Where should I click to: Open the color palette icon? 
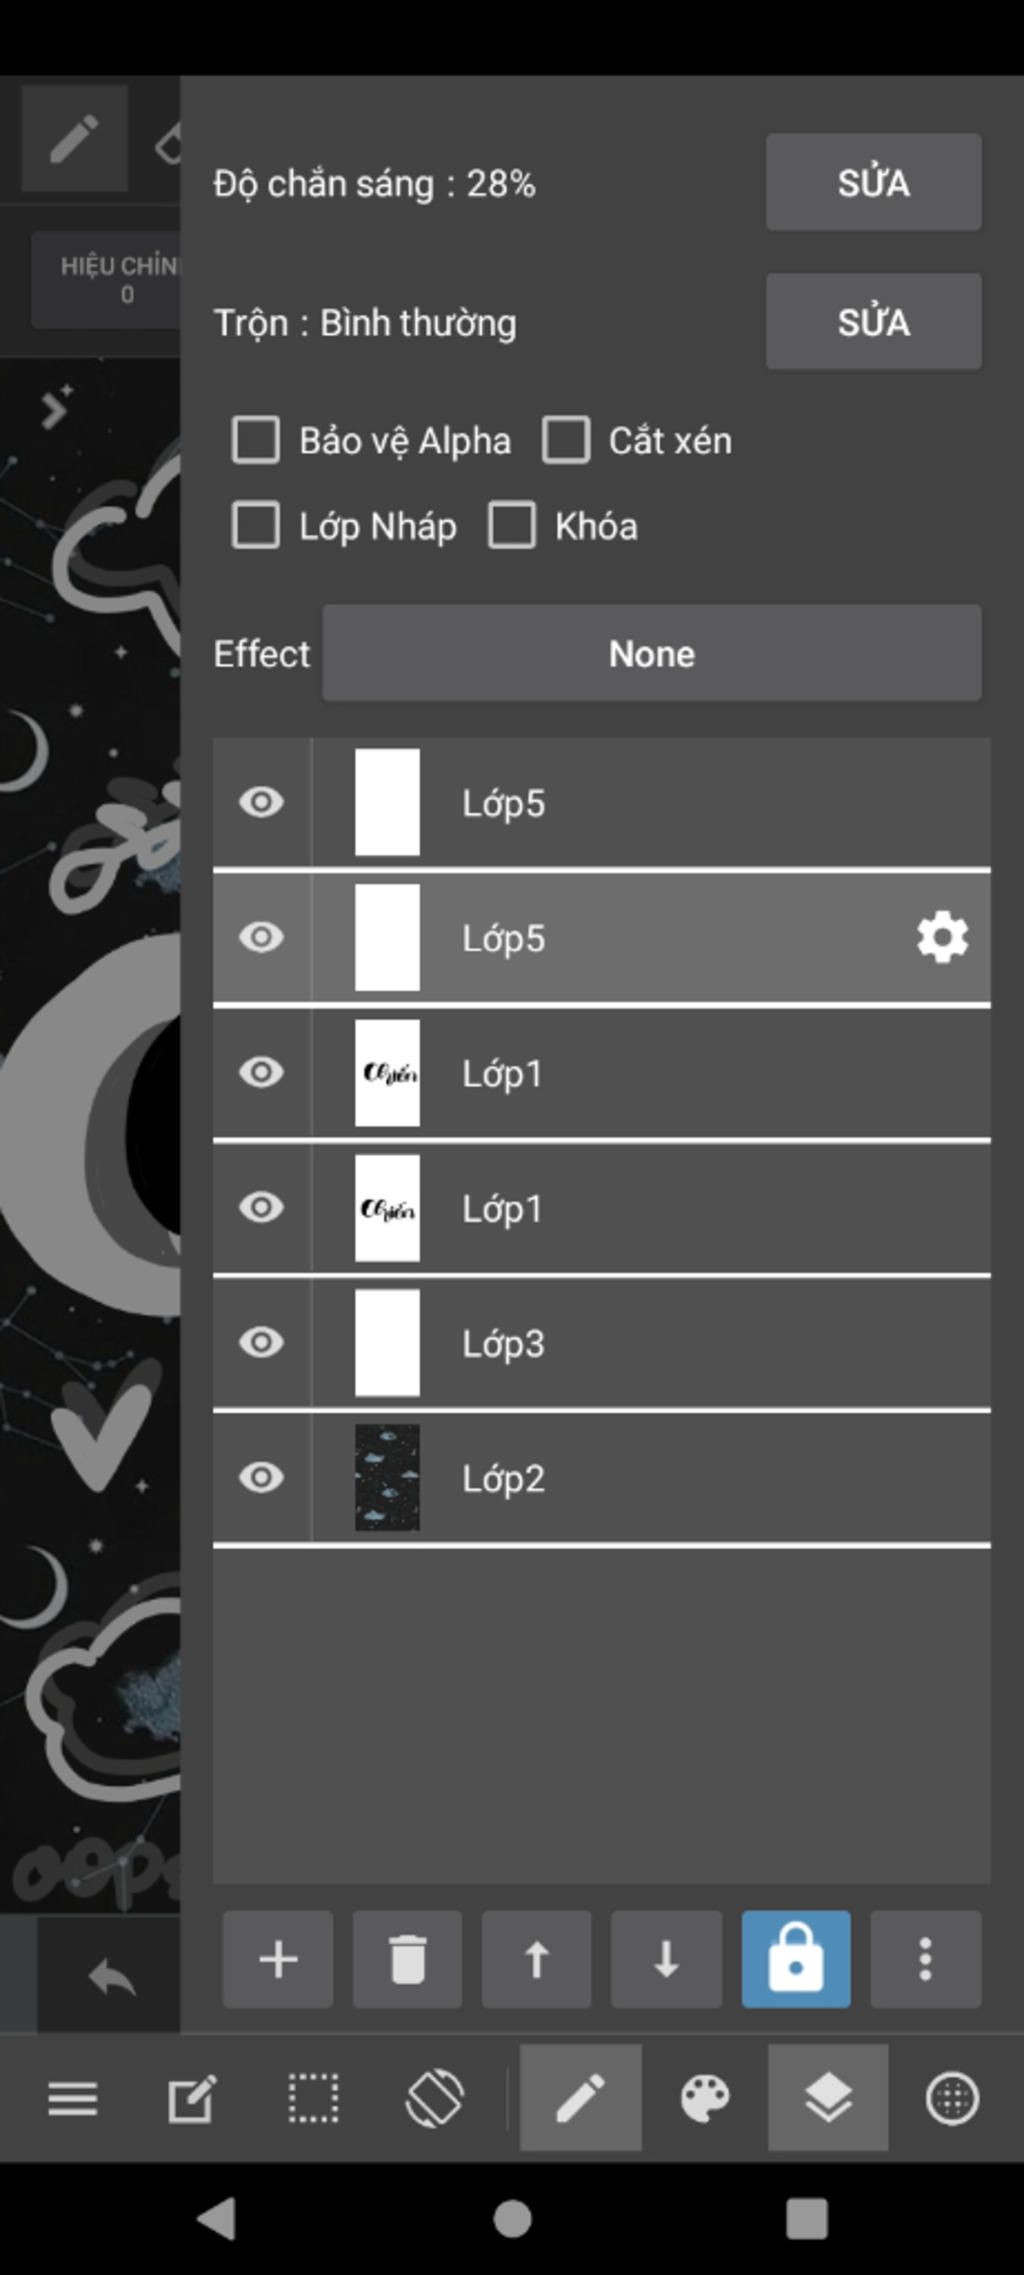[x=705, y=2097]
